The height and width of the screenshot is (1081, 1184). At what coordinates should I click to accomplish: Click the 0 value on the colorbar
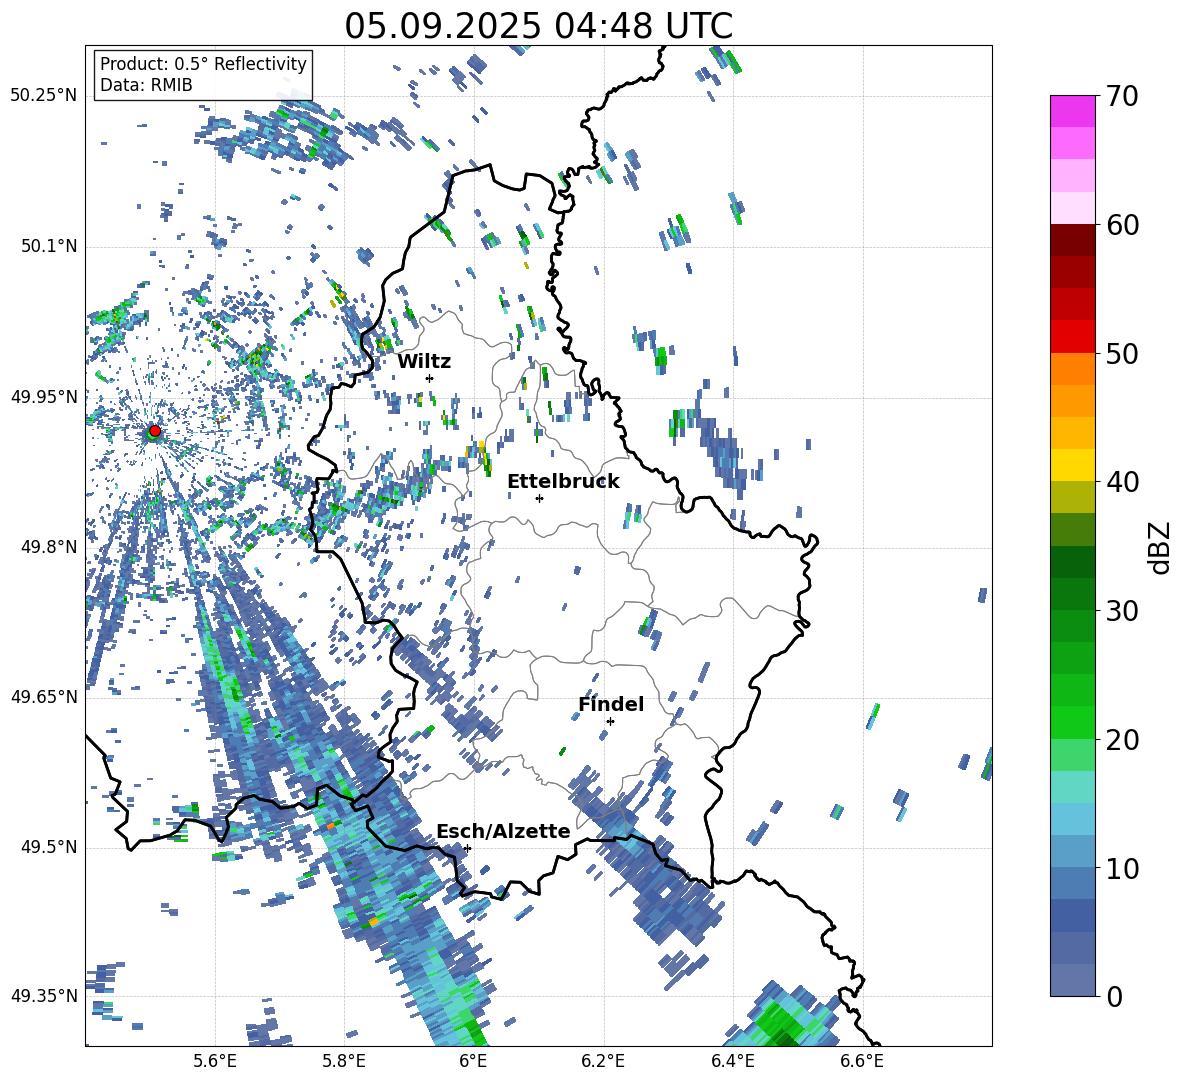1113,996
